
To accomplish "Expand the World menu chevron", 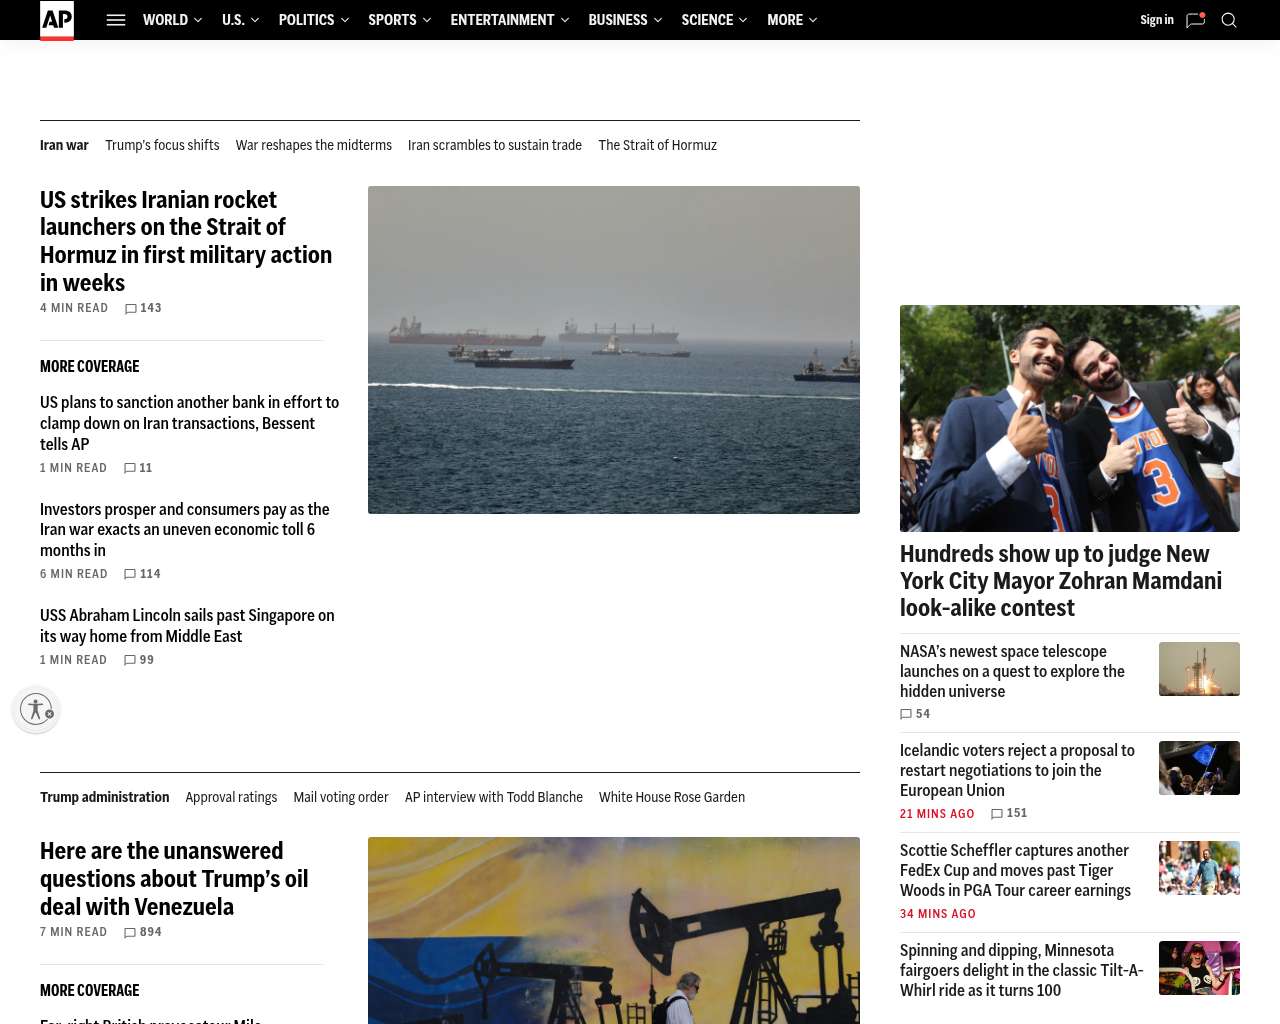I will pos(198,20).
